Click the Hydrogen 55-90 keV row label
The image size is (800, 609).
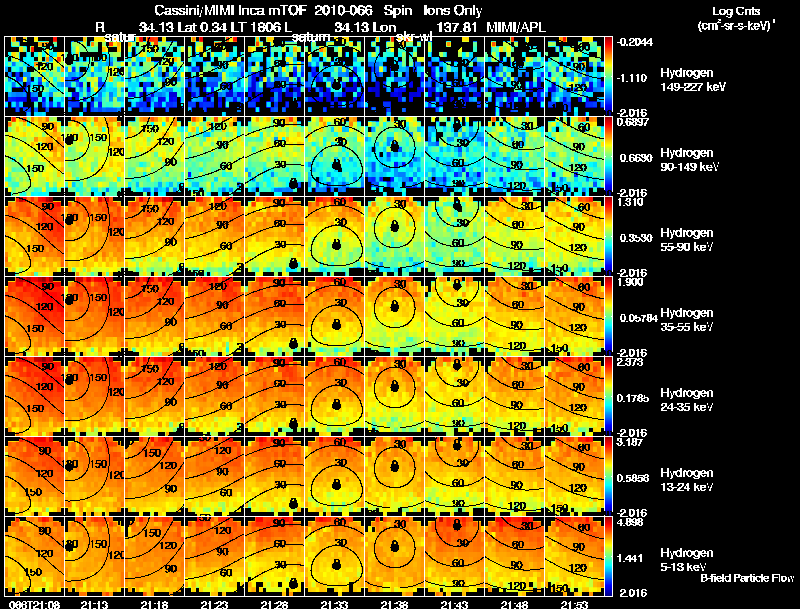click(687, 240)
